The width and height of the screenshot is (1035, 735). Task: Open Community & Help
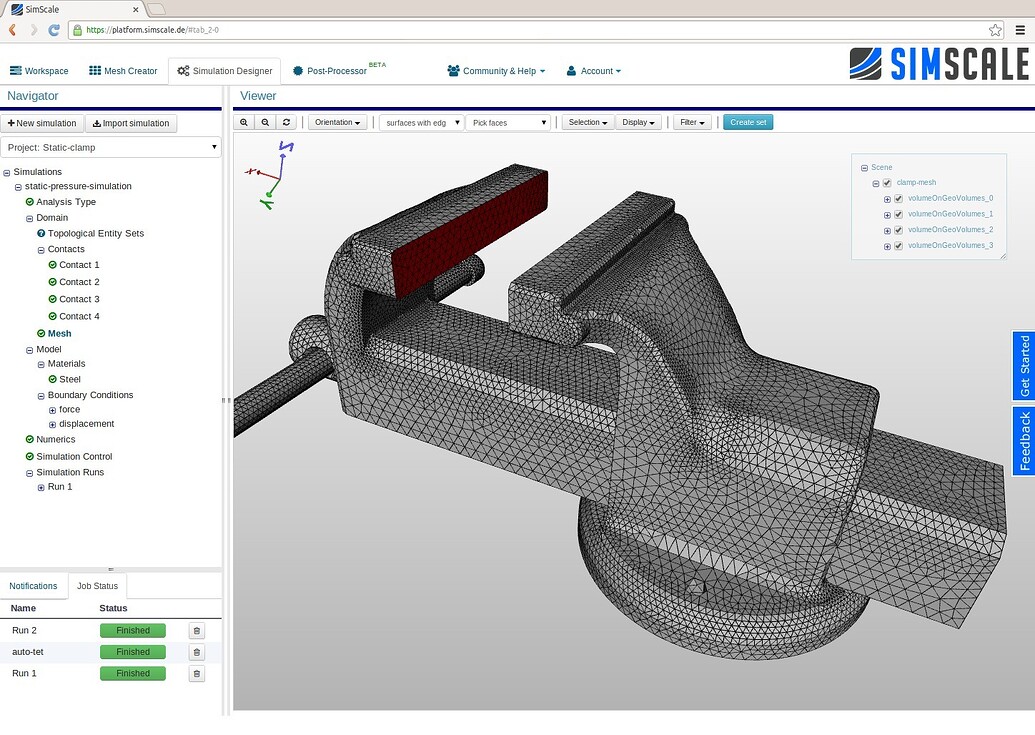[x=495, y=71]
